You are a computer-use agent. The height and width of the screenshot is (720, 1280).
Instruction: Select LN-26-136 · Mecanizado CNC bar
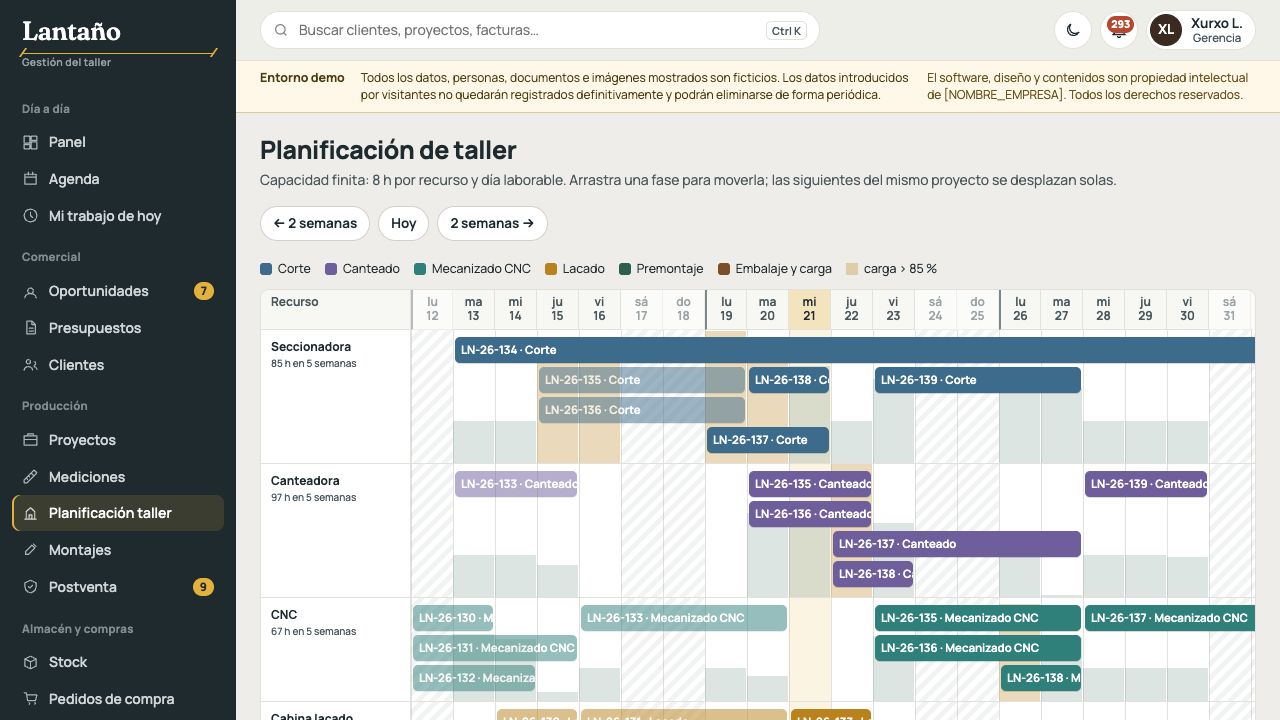pos(978,648)
